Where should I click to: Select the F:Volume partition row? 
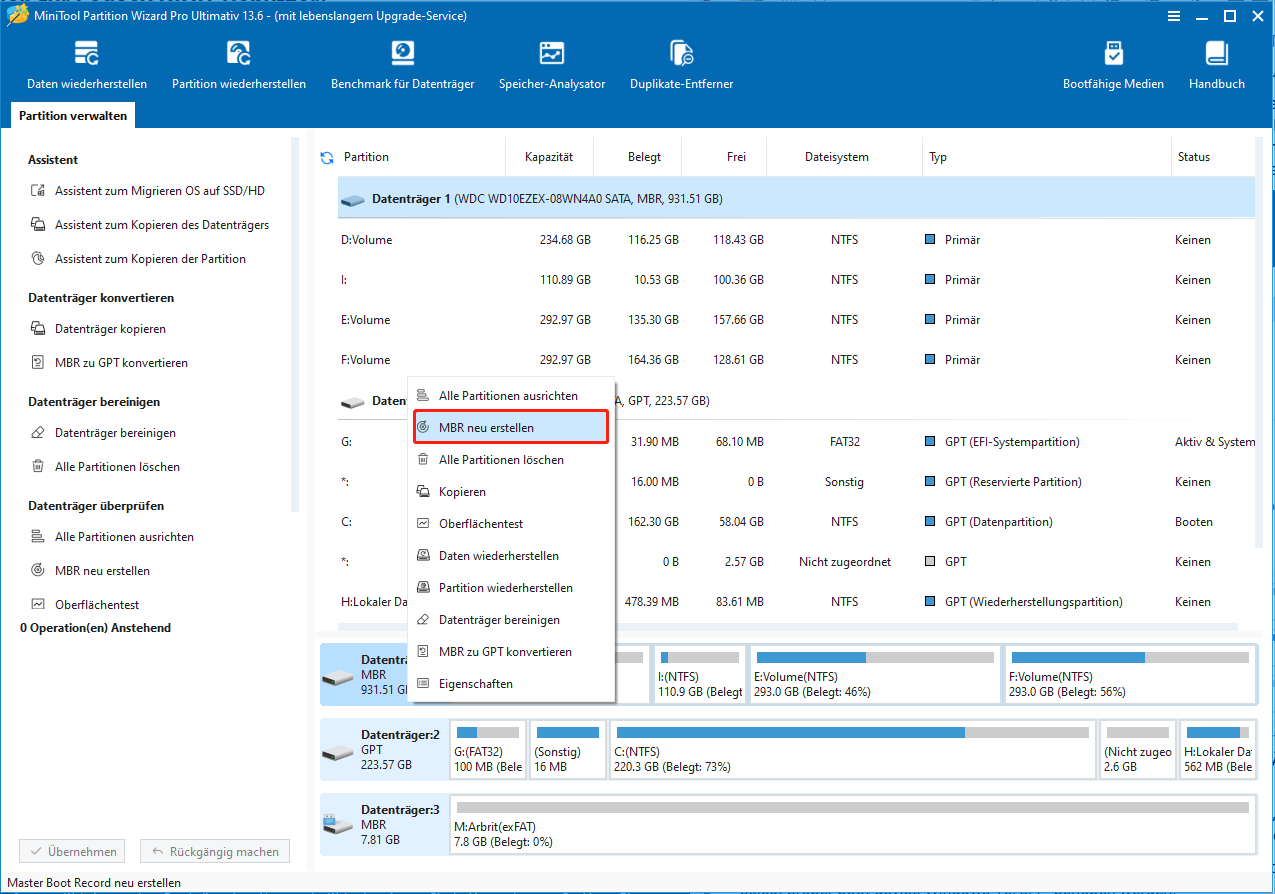click(x=796, y=360)
